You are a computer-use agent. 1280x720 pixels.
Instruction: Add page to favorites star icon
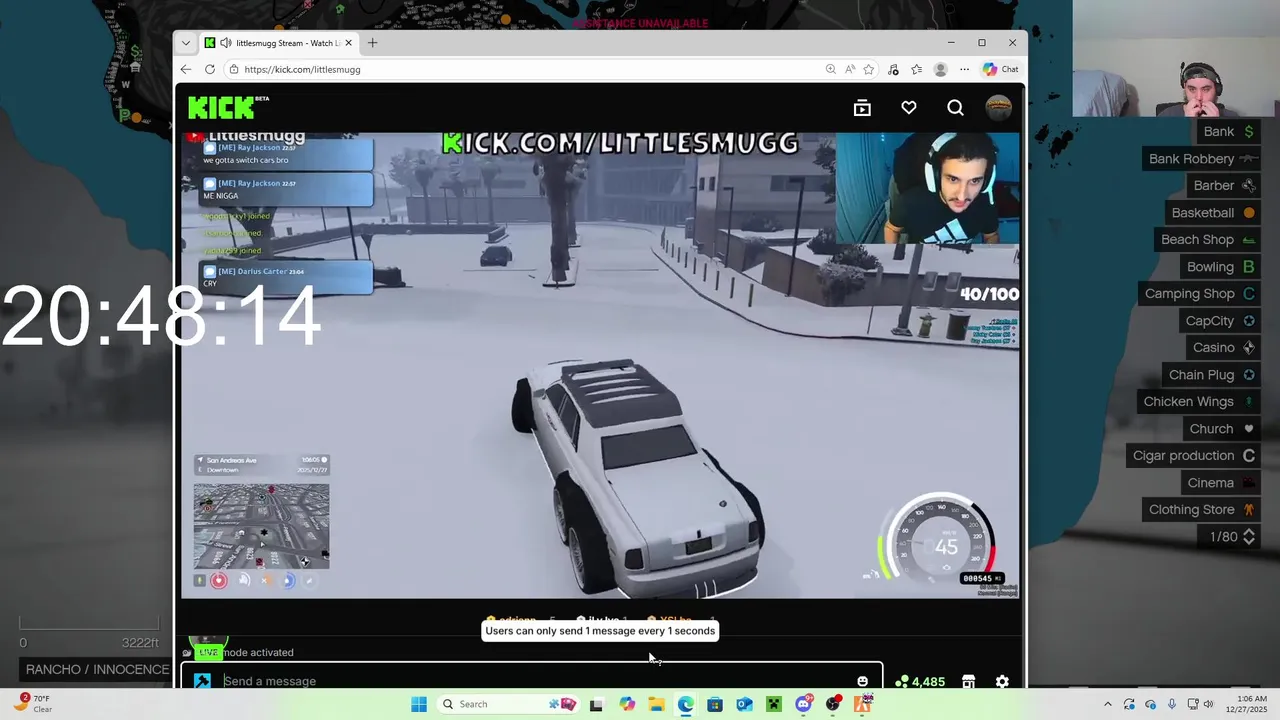(x=868, y=69)
